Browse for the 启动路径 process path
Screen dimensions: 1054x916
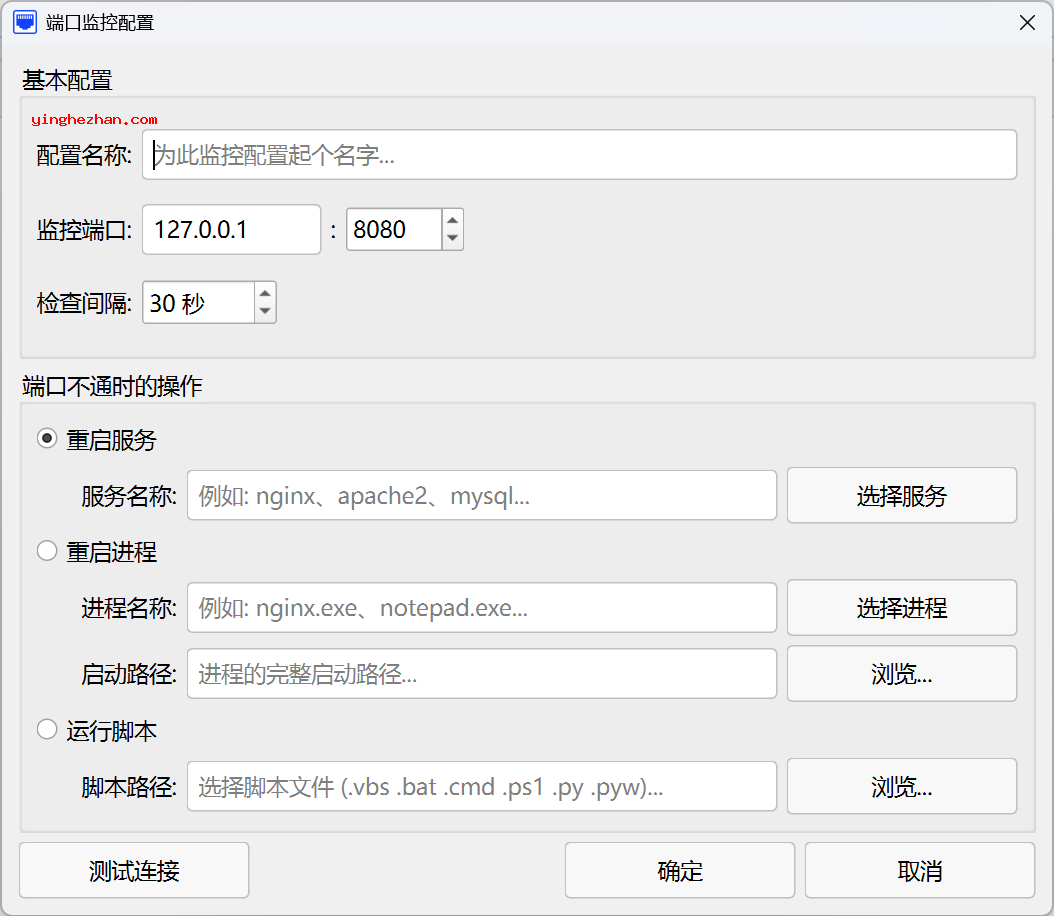(901, 673)
